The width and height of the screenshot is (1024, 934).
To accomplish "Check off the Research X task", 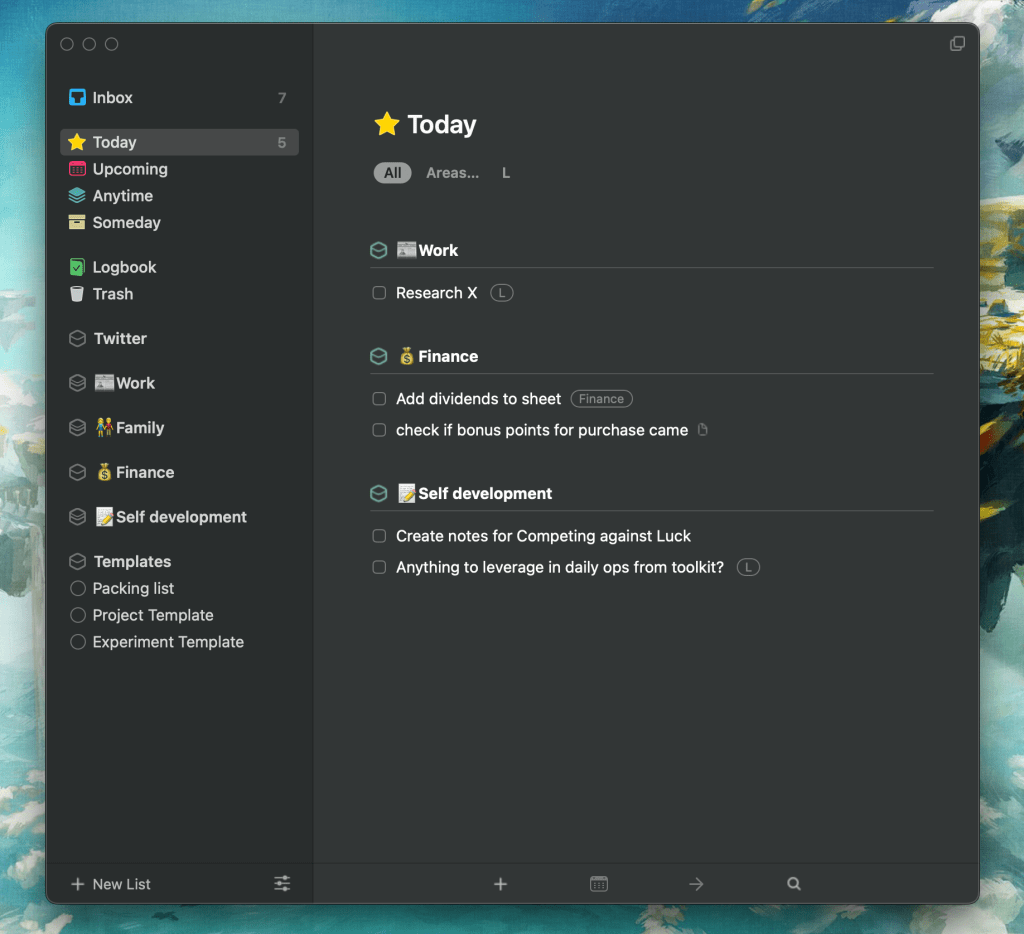I will click(x=379, y=292).
